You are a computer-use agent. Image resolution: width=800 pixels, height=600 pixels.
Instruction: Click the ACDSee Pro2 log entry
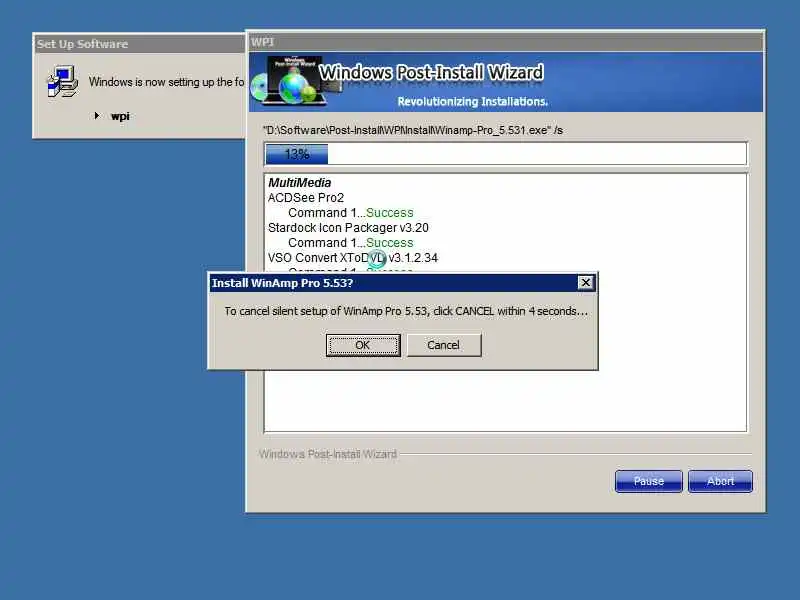point(306,197)
